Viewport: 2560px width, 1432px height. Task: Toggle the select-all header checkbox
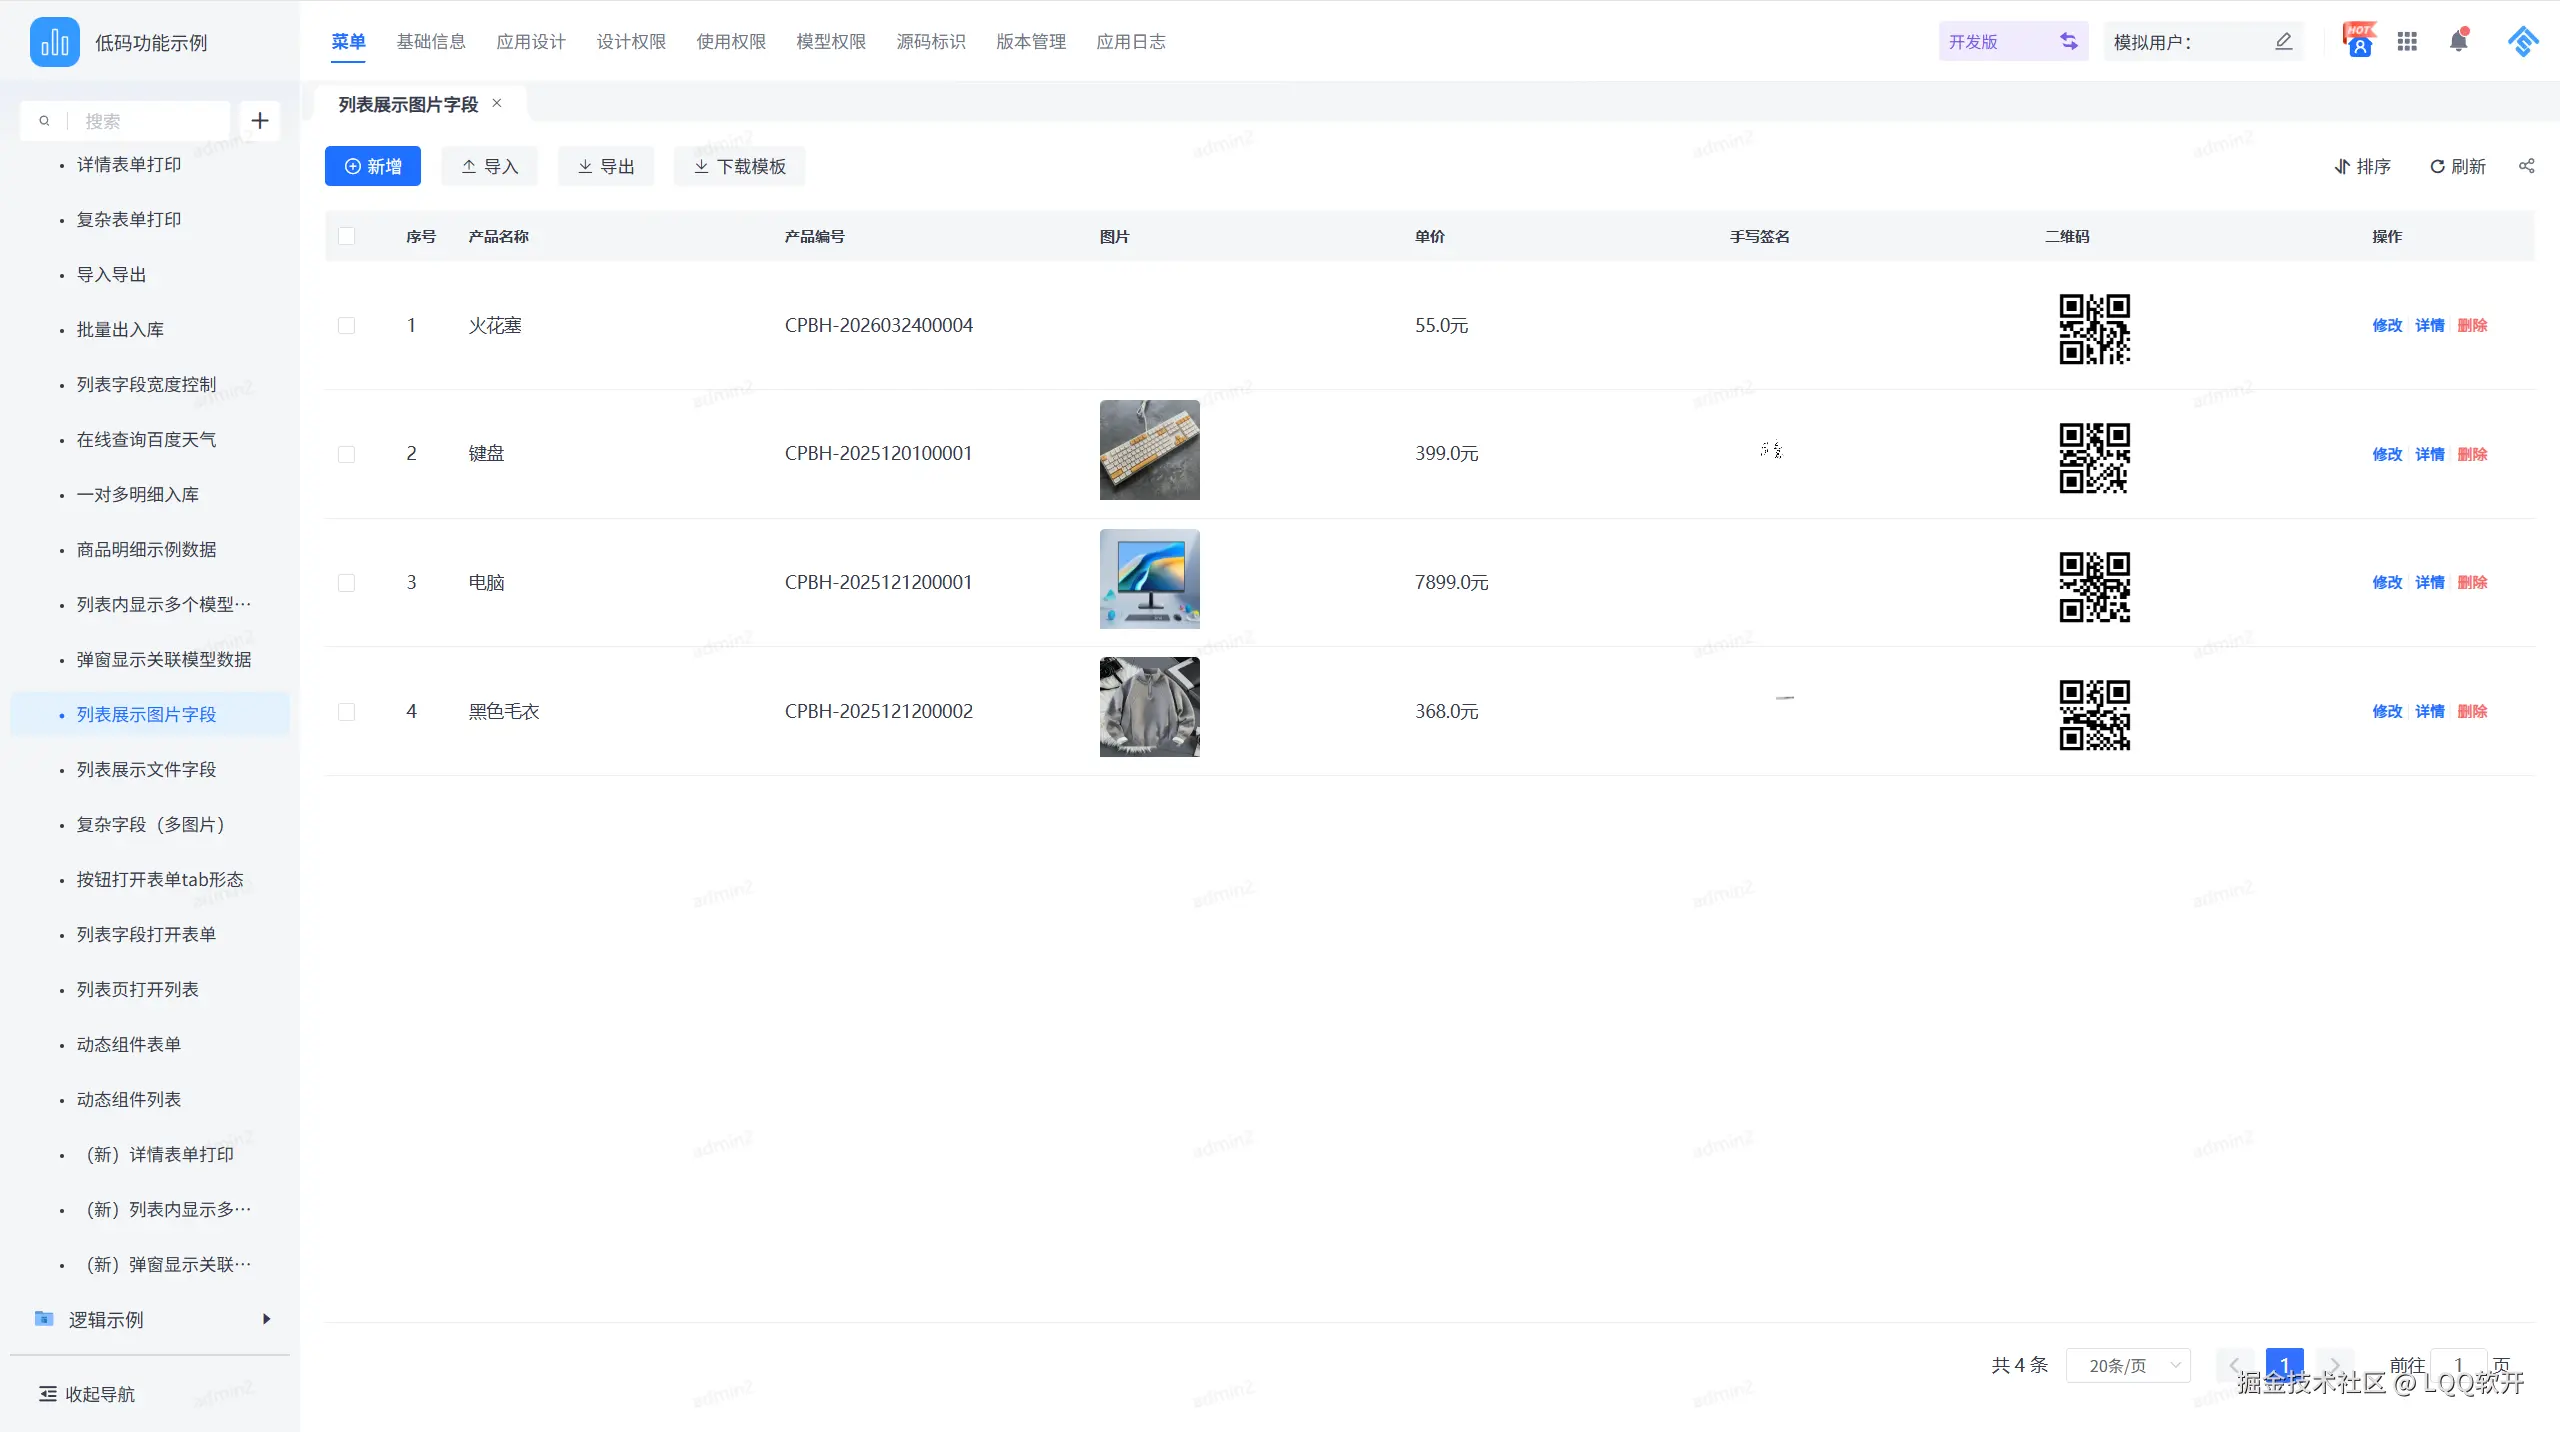pyautogui.click(x=346, y=236)
